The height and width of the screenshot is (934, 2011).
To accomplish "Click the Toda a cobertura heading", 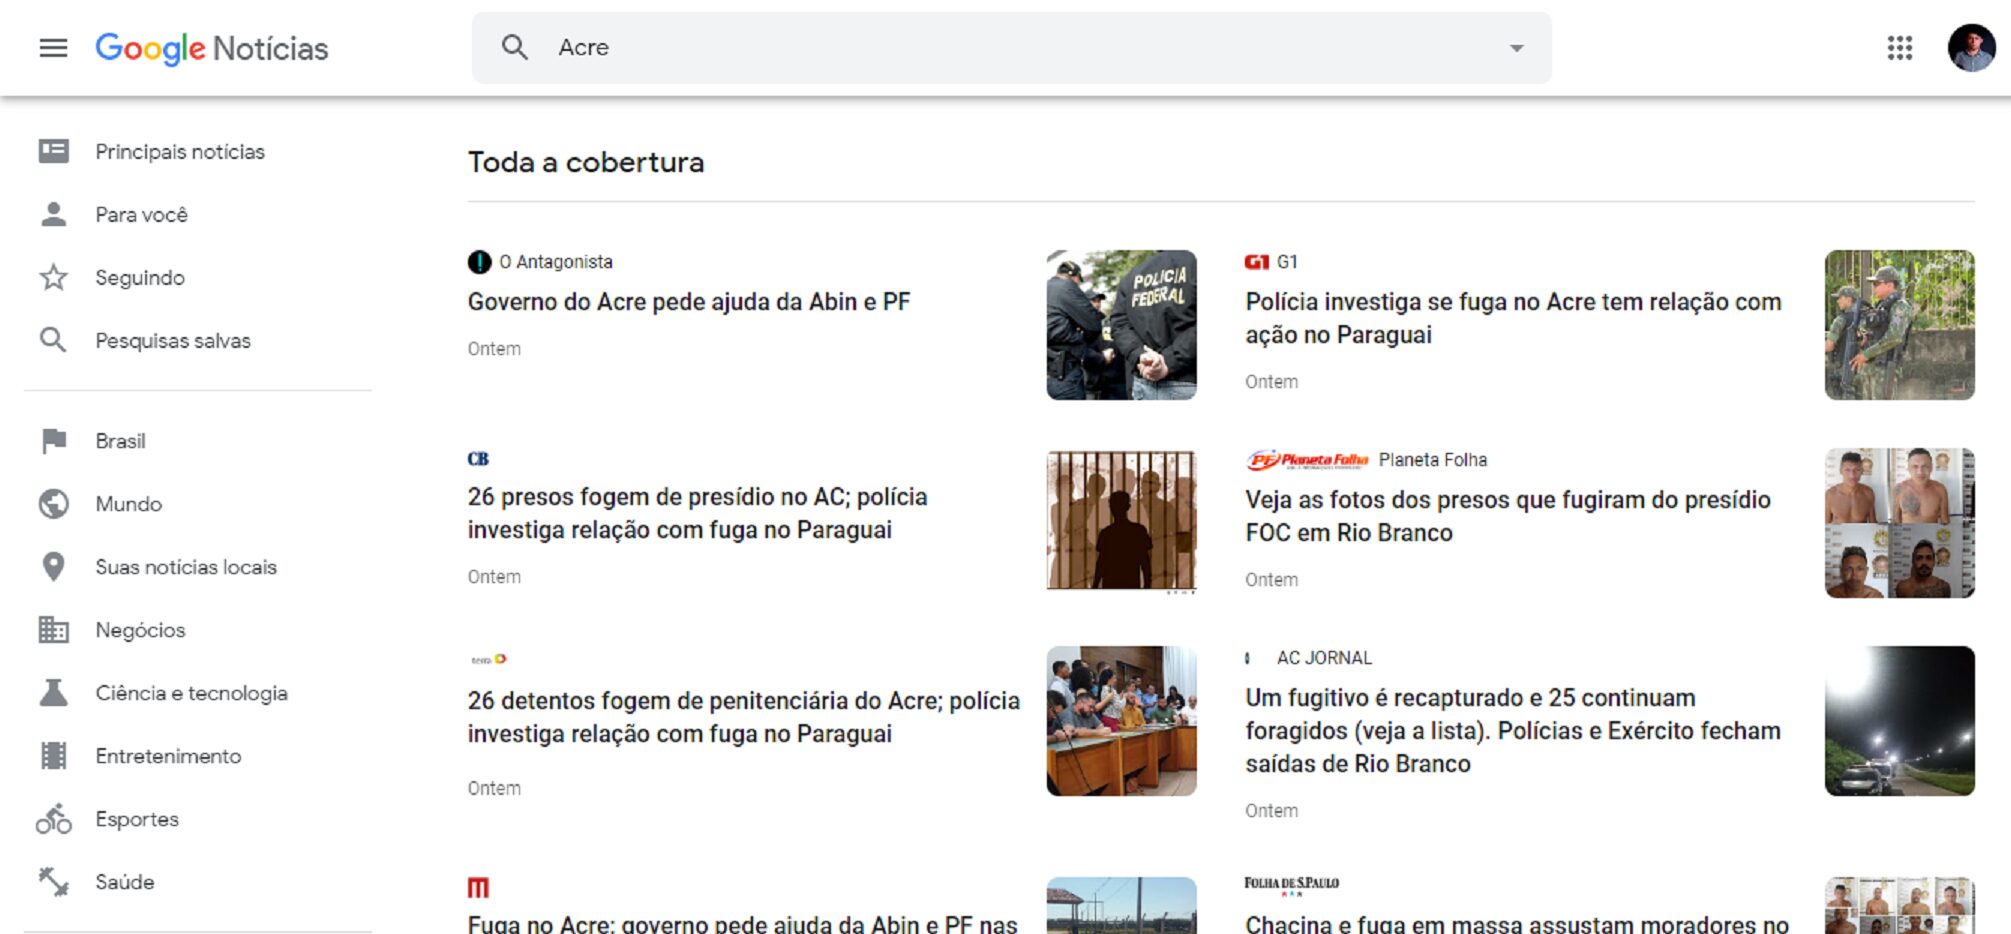I will point(586,162).
